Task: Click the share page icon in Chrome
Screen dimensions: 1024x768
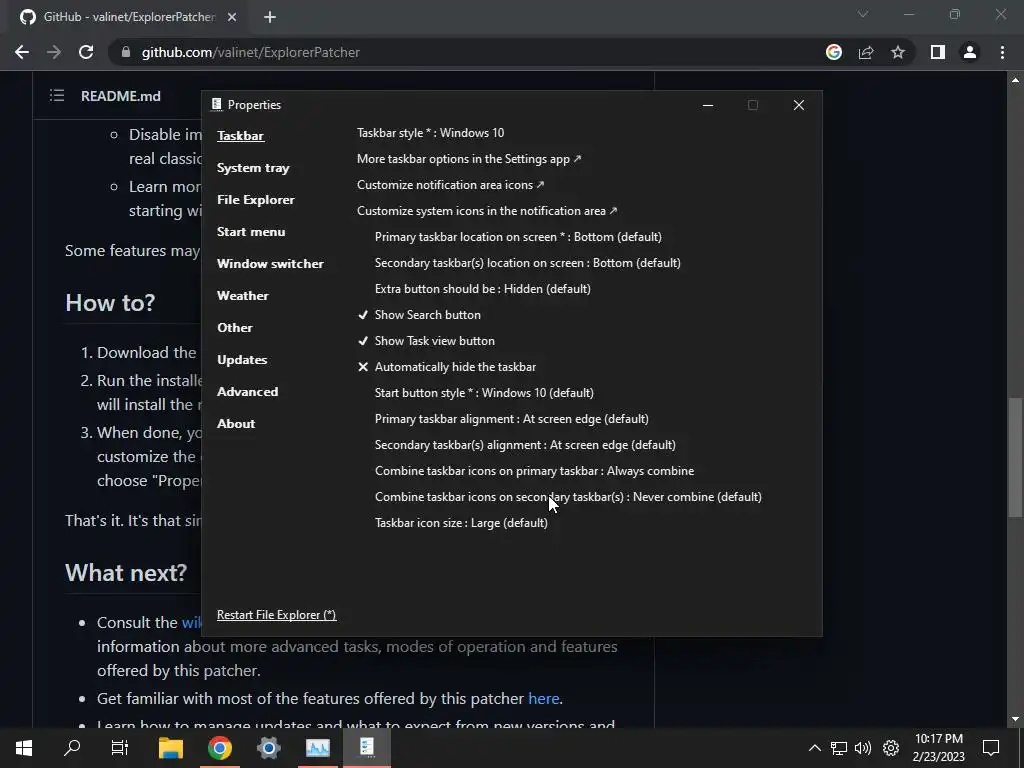Action: click(x=866, y=52)
